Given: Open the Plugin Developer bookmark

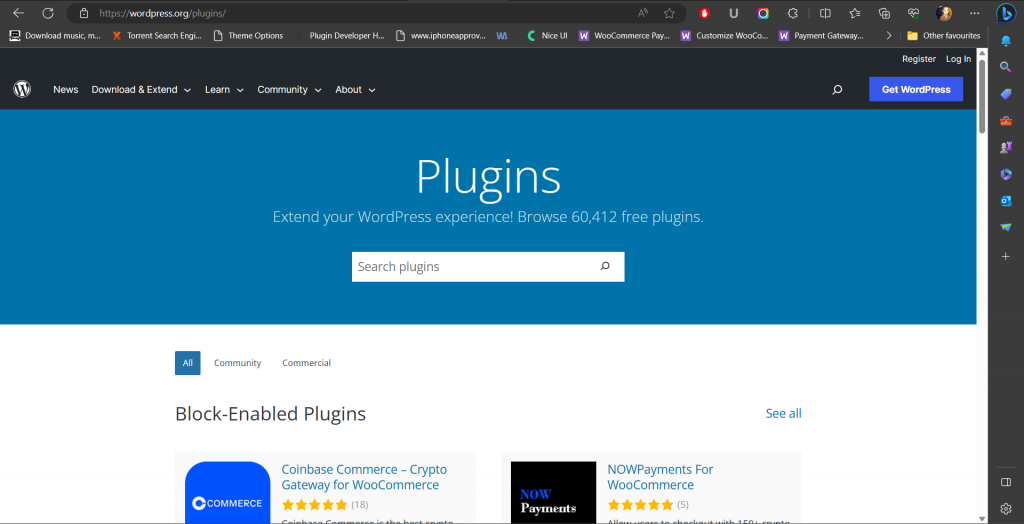Looking at the screenshot, I should 340,36.
